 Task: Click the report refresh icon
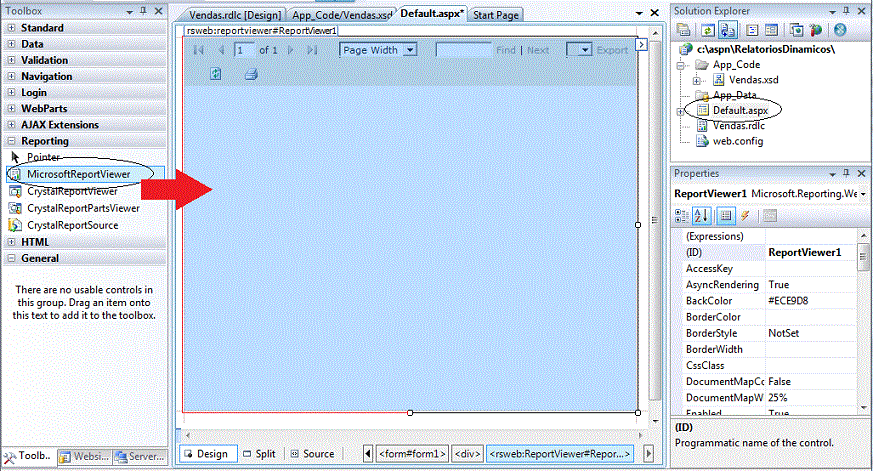point(216,74)
